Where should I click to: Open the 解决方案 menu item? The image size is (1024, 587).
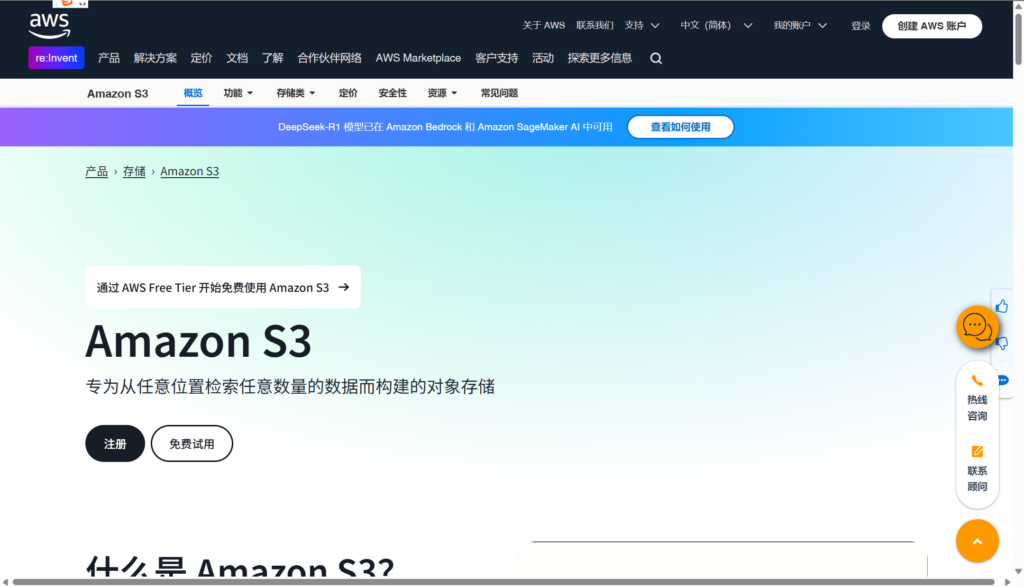[155, 58]
